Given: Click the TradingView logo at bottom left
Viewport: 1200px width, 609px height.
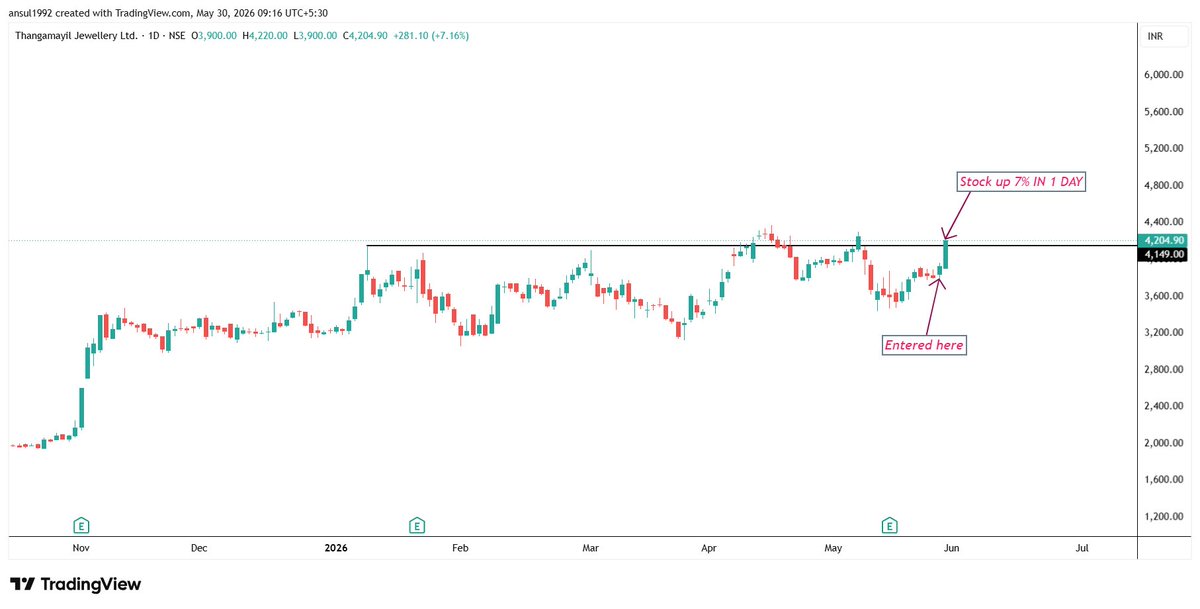Looking at the screenshot, I should (x=76, y=584).
